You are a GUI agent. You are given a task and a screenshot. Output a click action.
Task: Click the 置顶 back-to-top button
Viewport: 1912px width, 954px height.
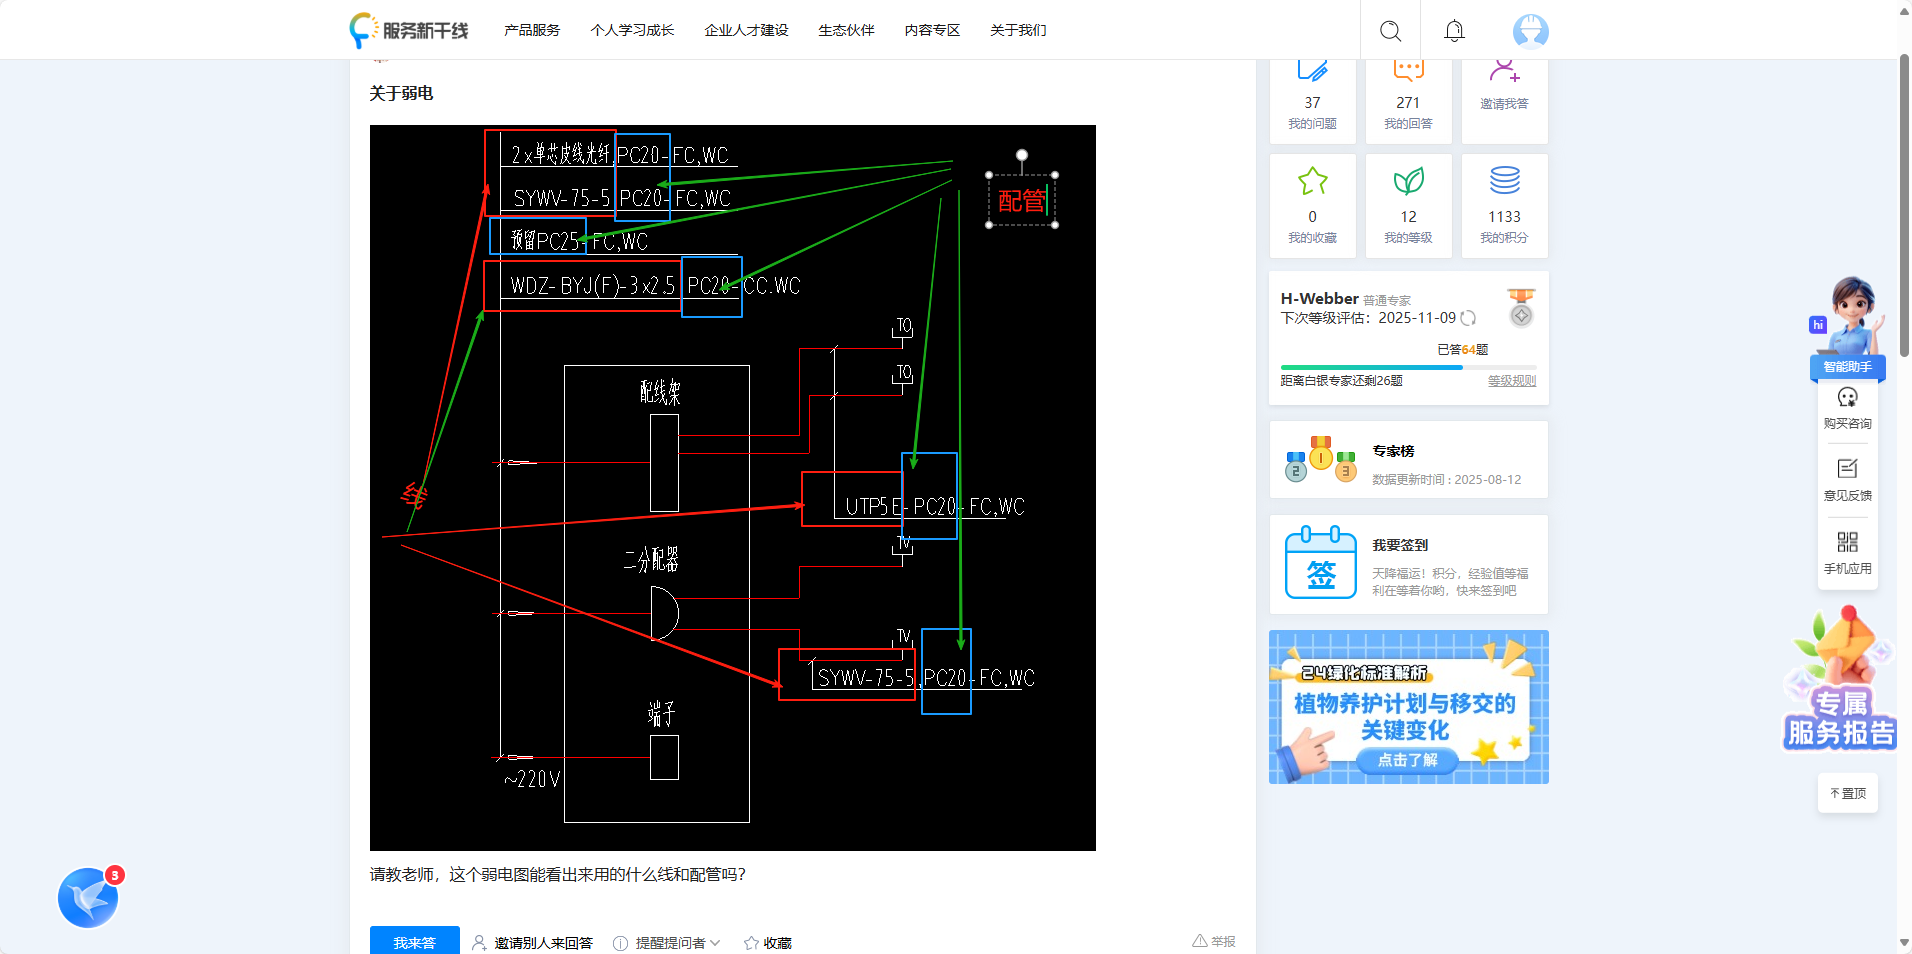click(1847, 793)
